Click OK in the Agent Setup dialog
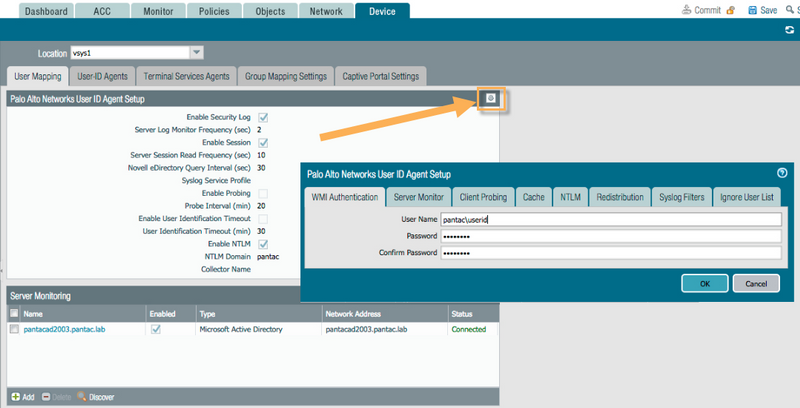The image size is (800, 408). click(x=705, y=284)
